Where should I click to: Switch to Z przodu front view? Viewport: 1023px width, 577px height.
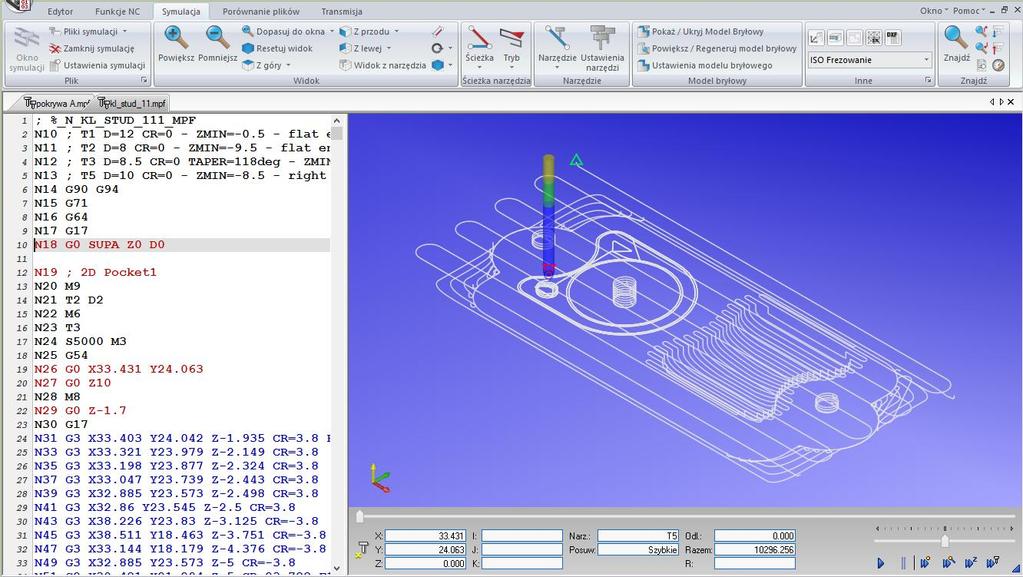[365, 31]
